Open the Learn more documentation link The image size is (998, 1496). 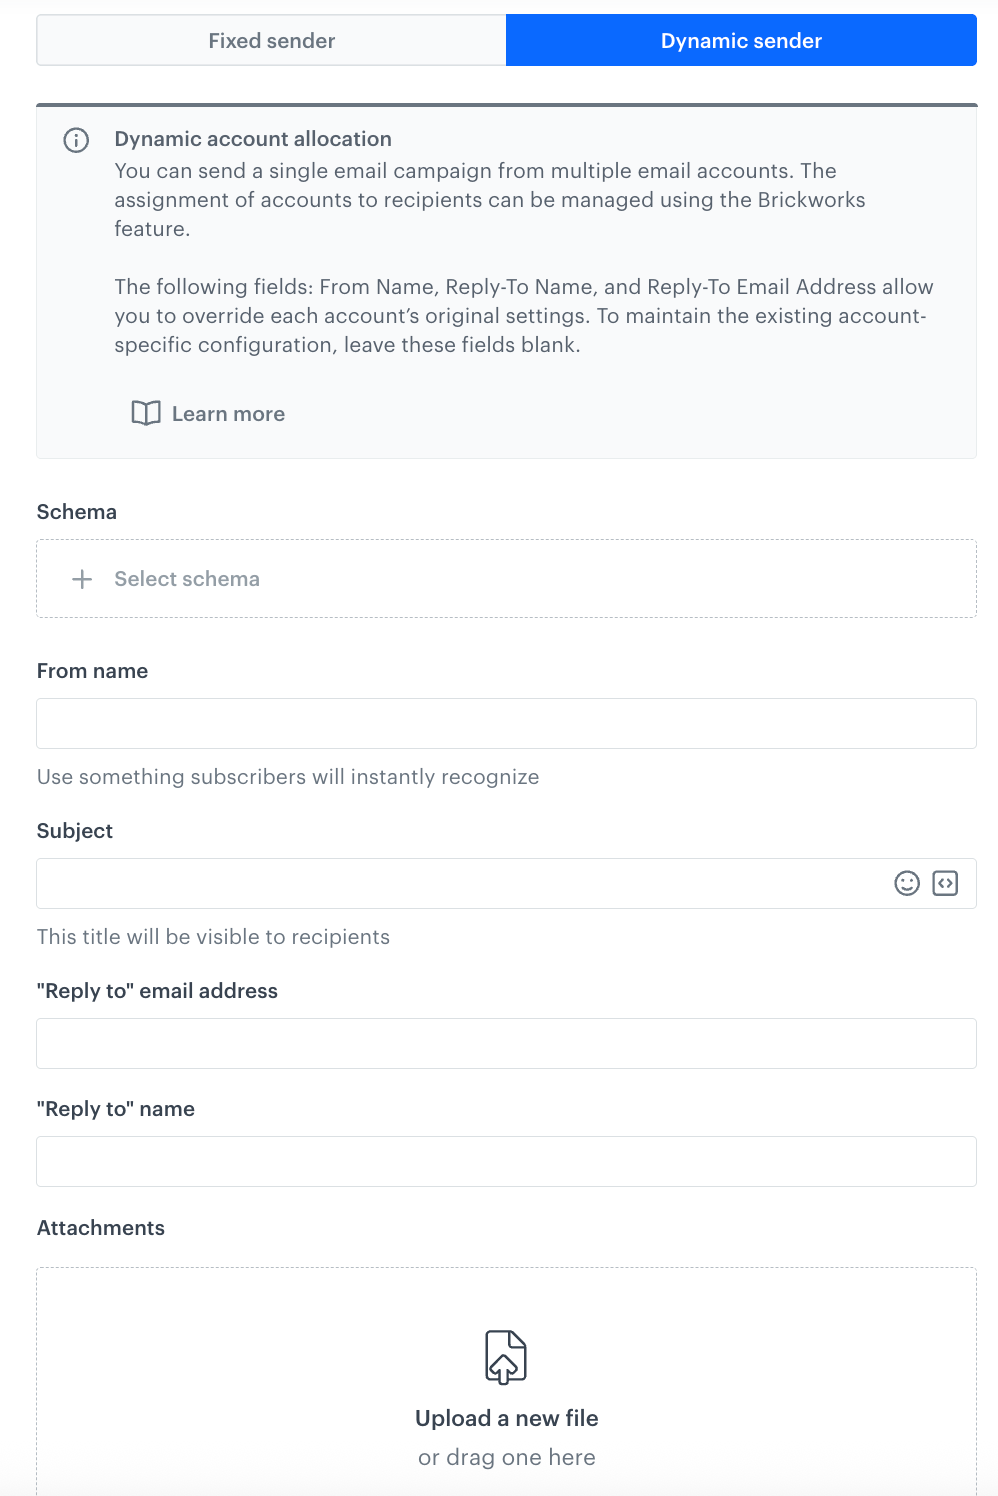click(227, 413)
